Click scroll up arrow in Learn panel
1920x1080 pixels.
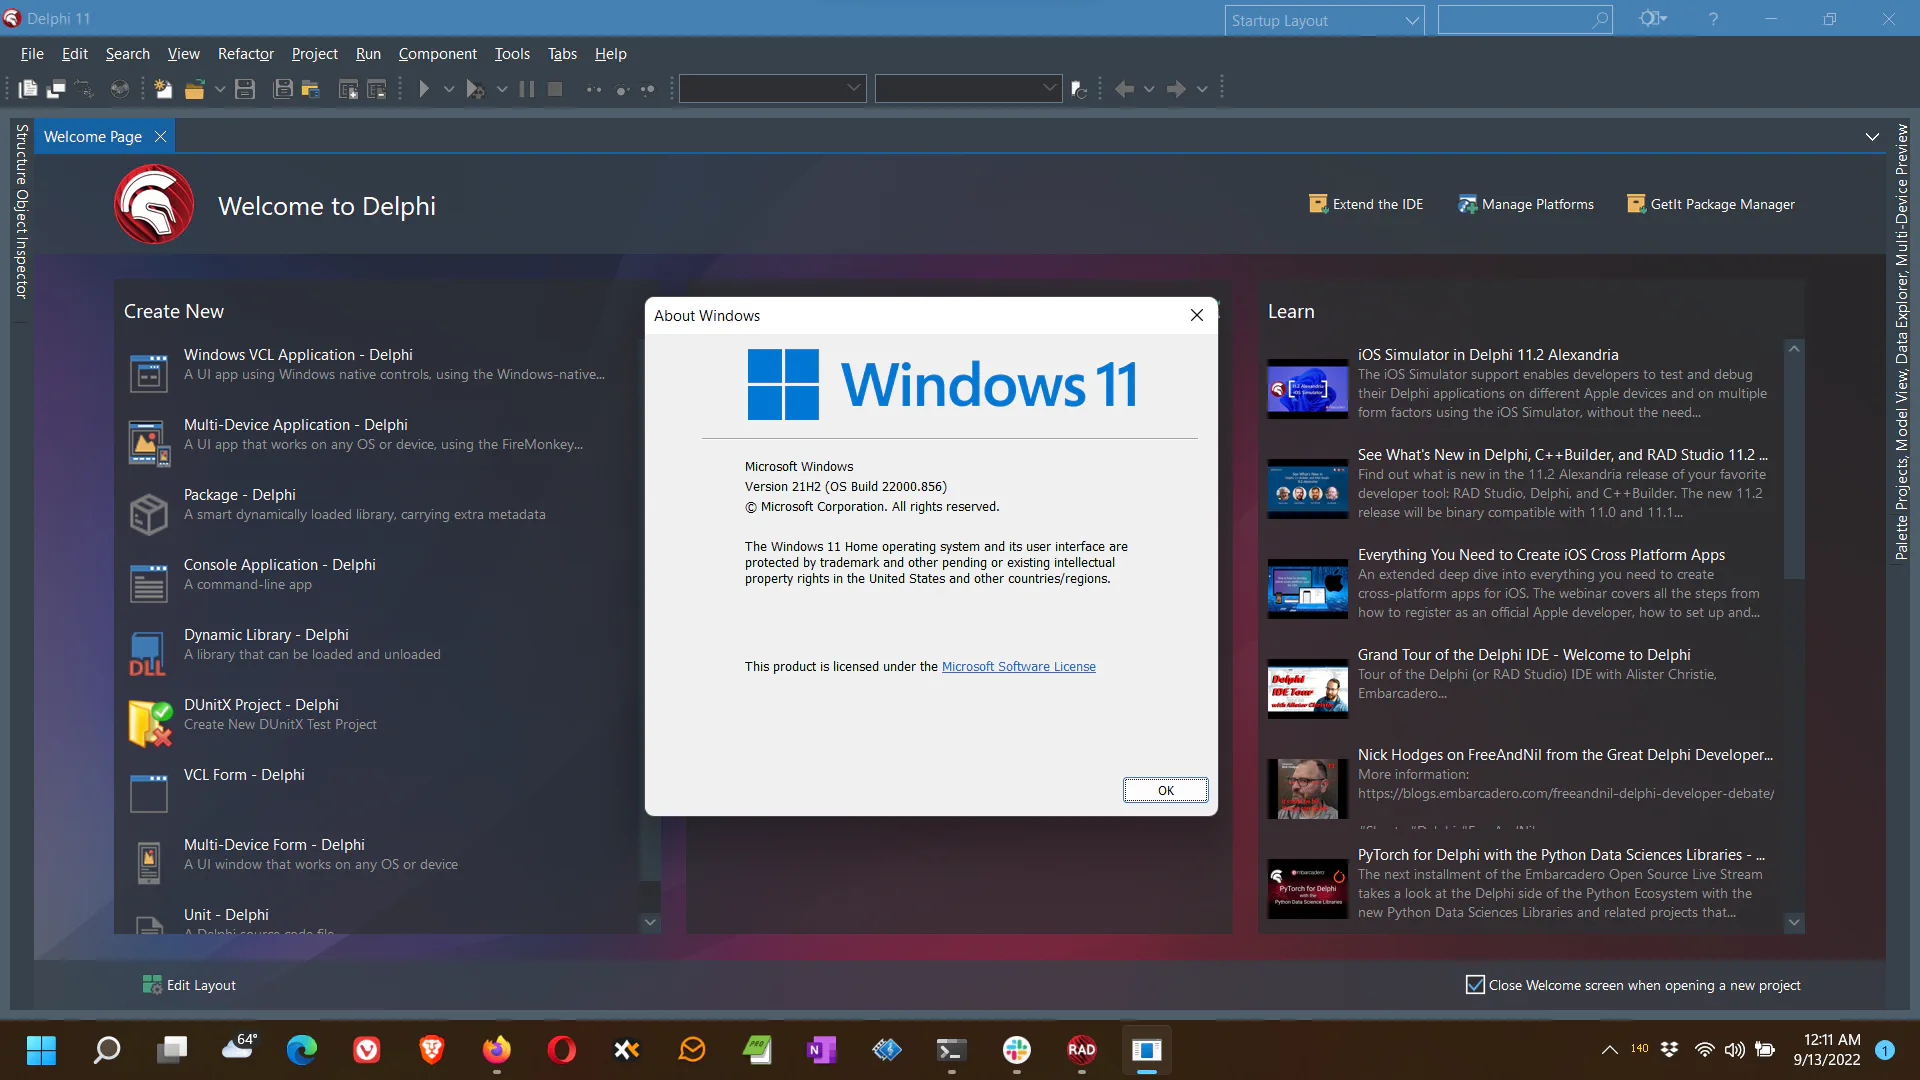1794,349
